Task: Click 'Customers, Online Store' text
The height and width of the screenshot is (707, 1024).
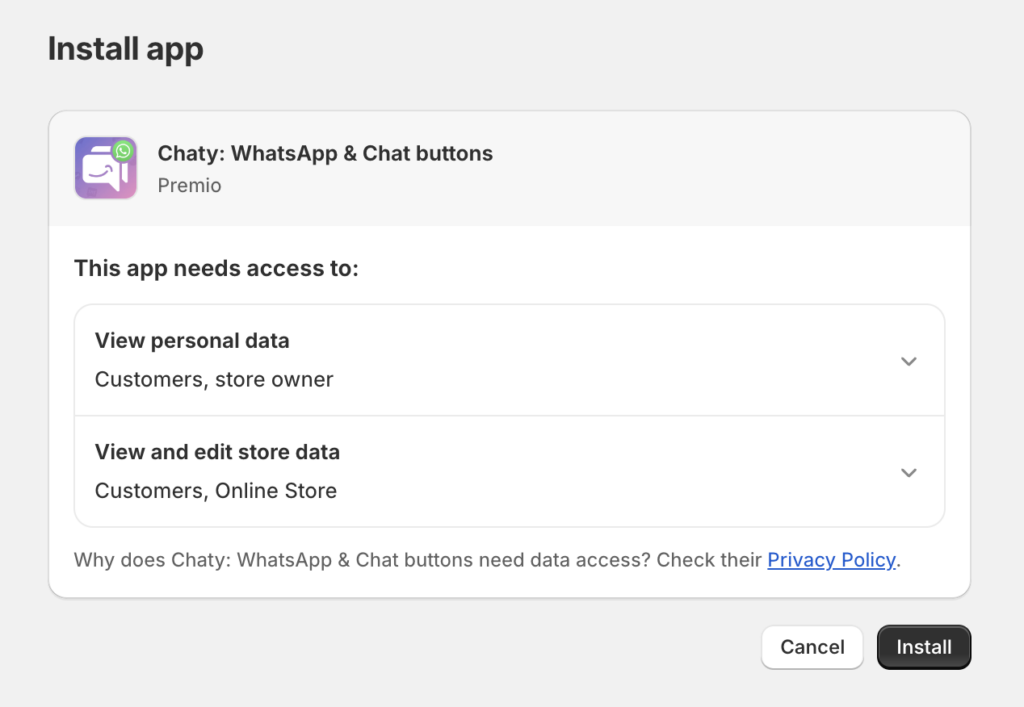Action: click(216, 490)
